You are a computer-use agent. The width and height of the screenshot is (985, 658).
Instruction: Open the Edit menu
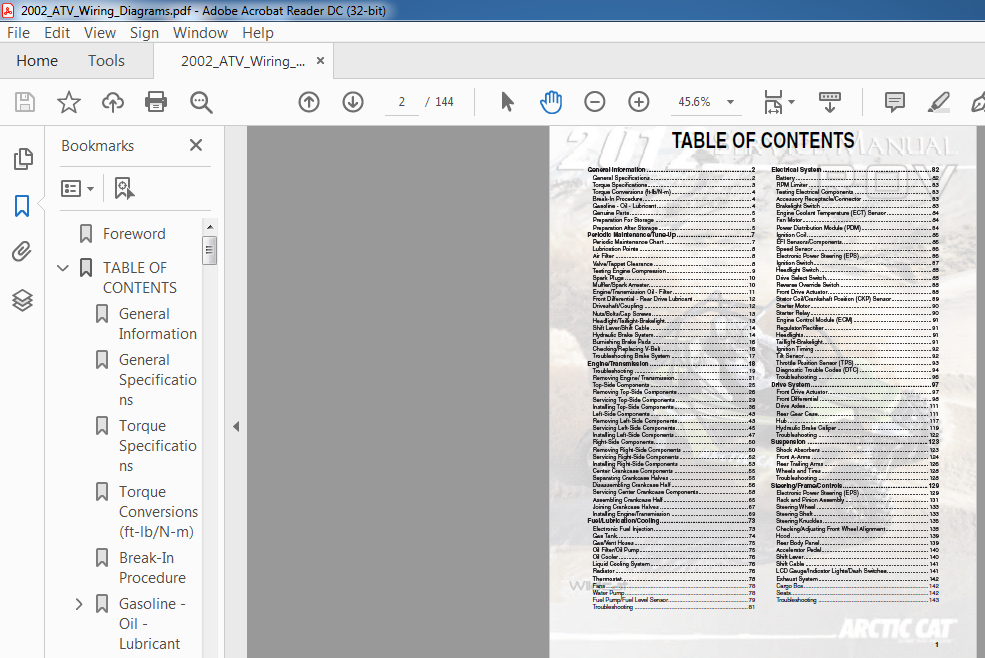(57, 33)
